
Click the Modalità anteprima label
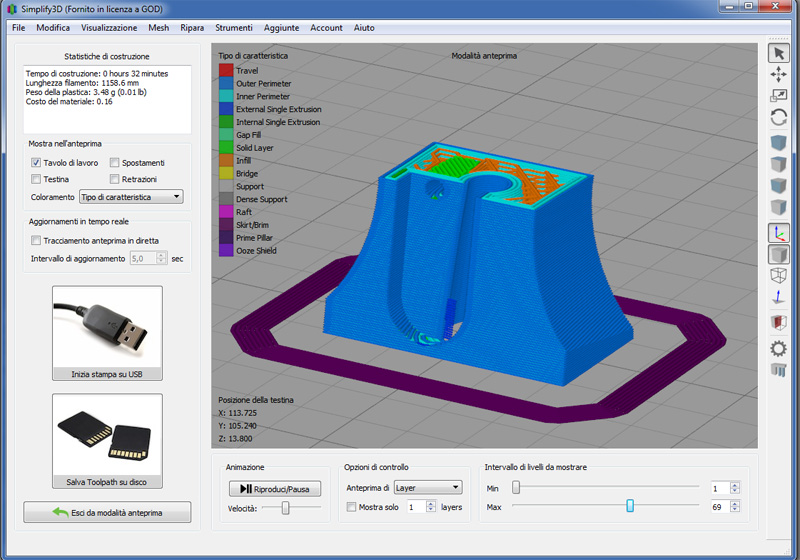pos(484,56)
